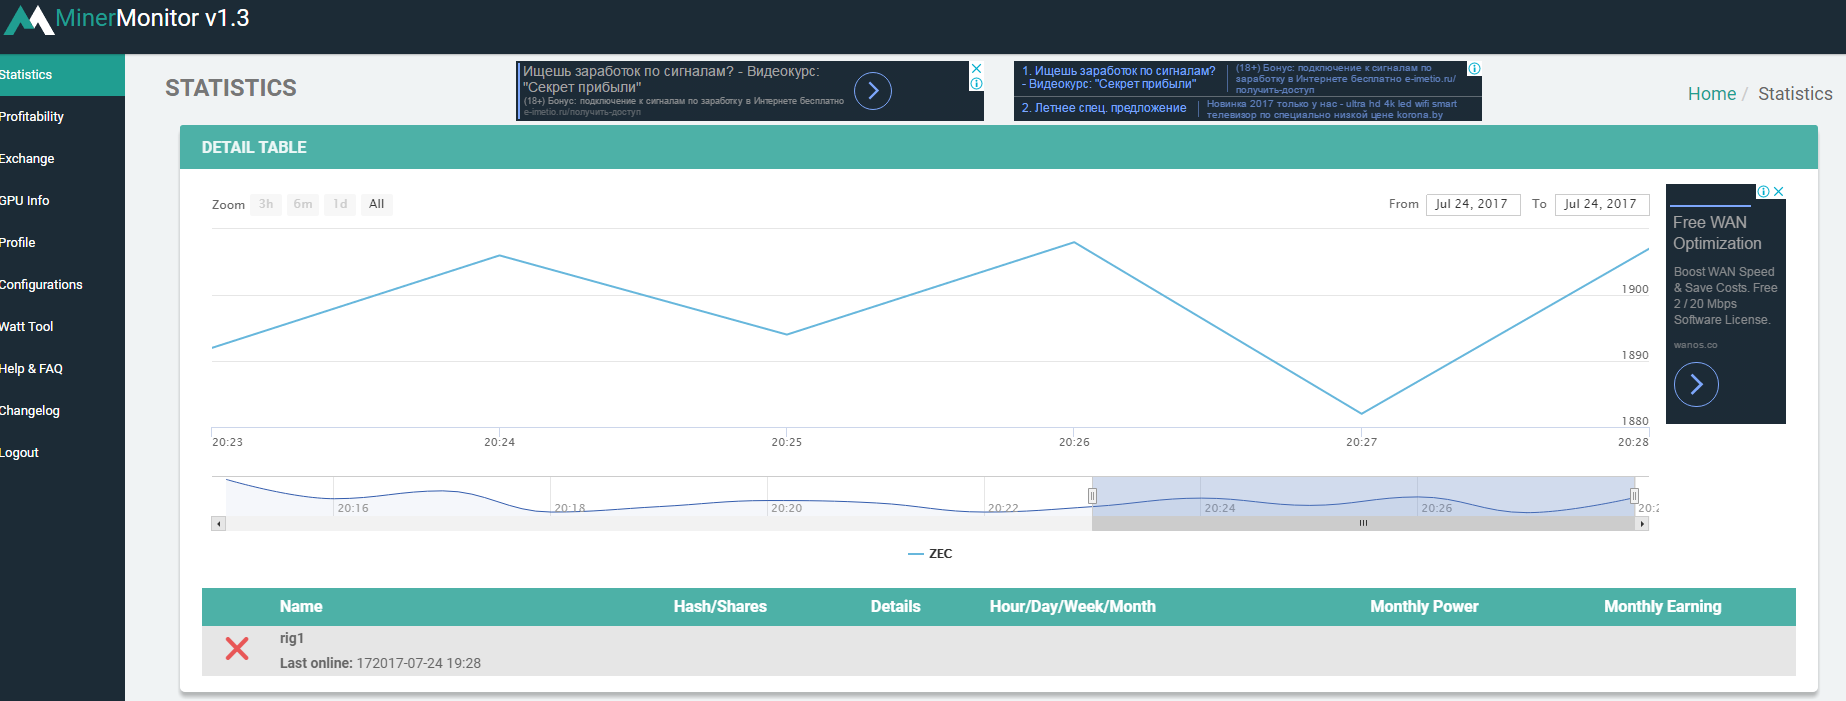1846x701 pixels.
Task: Click the Last online timestamp text
Action: 380,663
